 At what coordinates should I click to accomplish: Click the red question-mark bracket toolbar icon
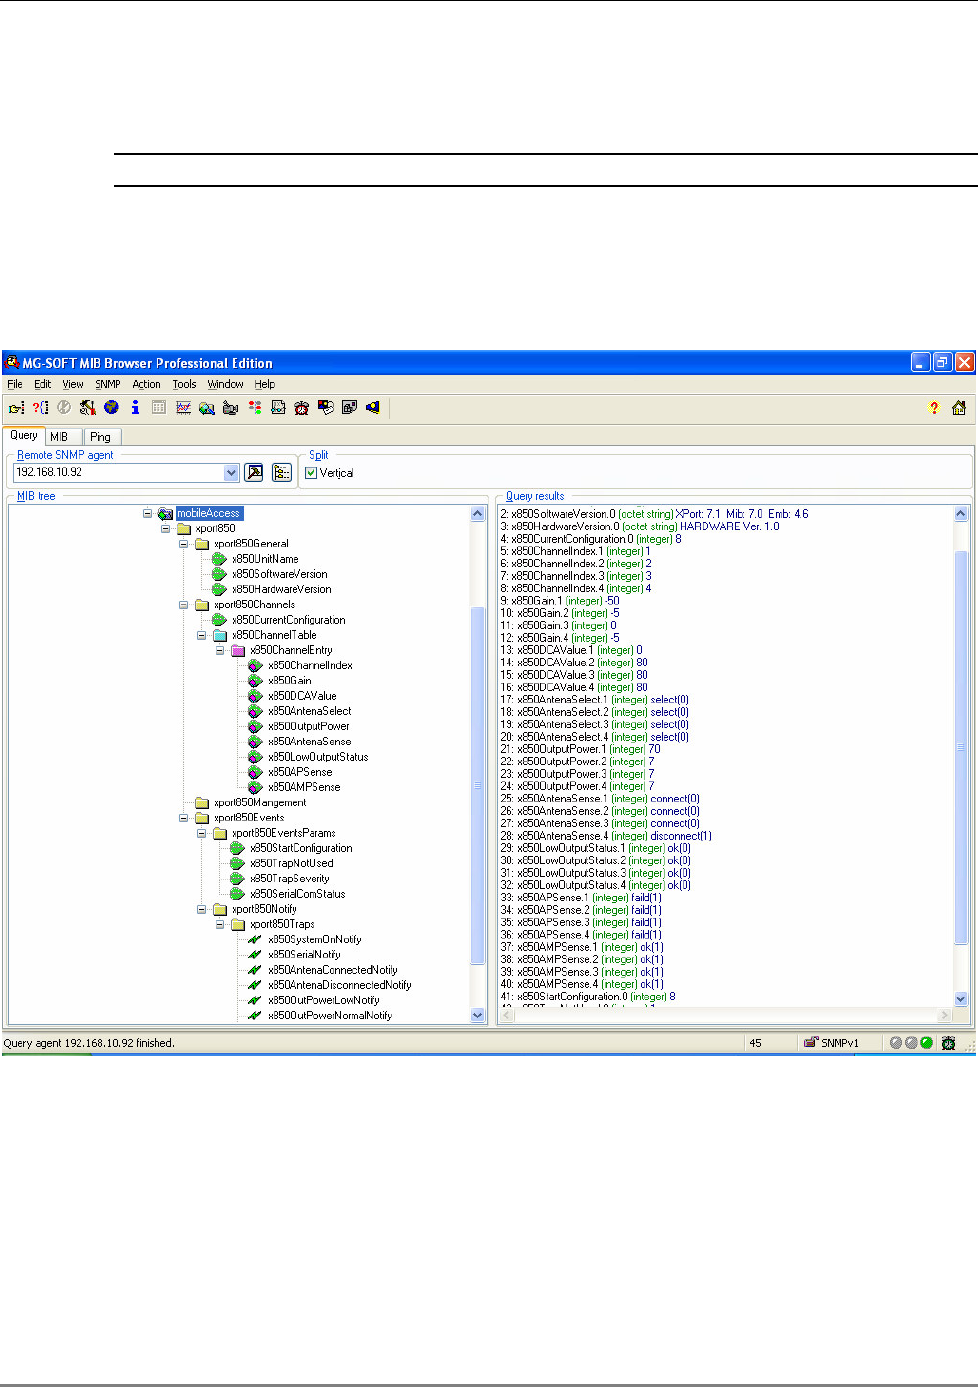click(40, 408)
